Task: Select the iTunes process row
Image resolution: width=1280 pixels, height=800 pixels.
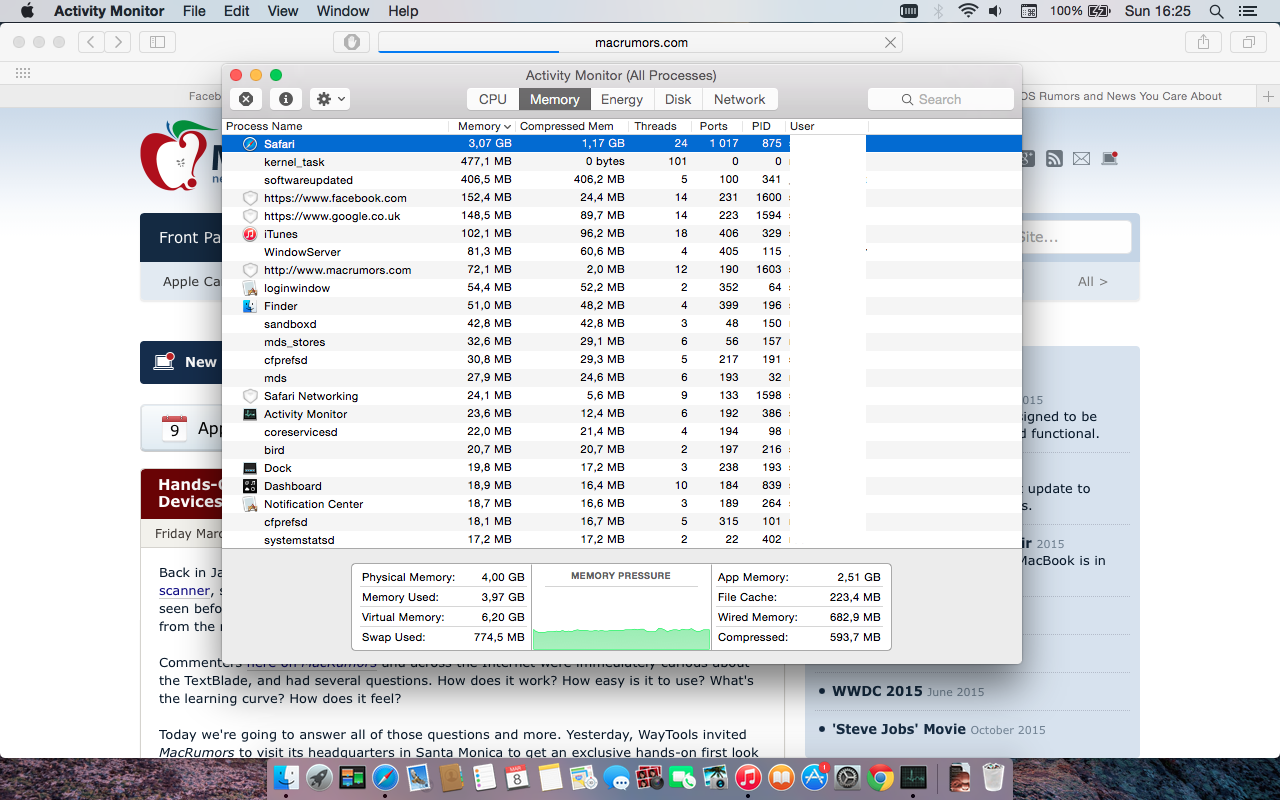Action: 622,234
